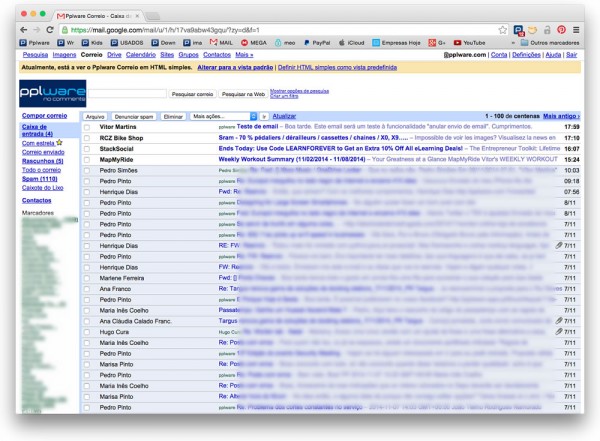Open Caixa de entrada (4) folder
Image resolution: width=600 pixels, height=441 pixels.
pos(37,131)
